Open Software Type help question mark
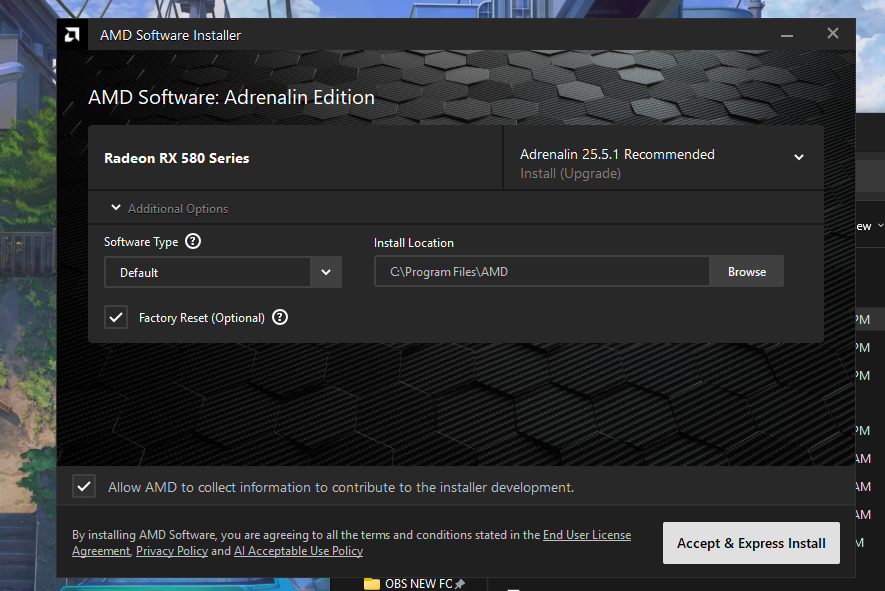Screen dimensions: 885x591 (193, 242)
